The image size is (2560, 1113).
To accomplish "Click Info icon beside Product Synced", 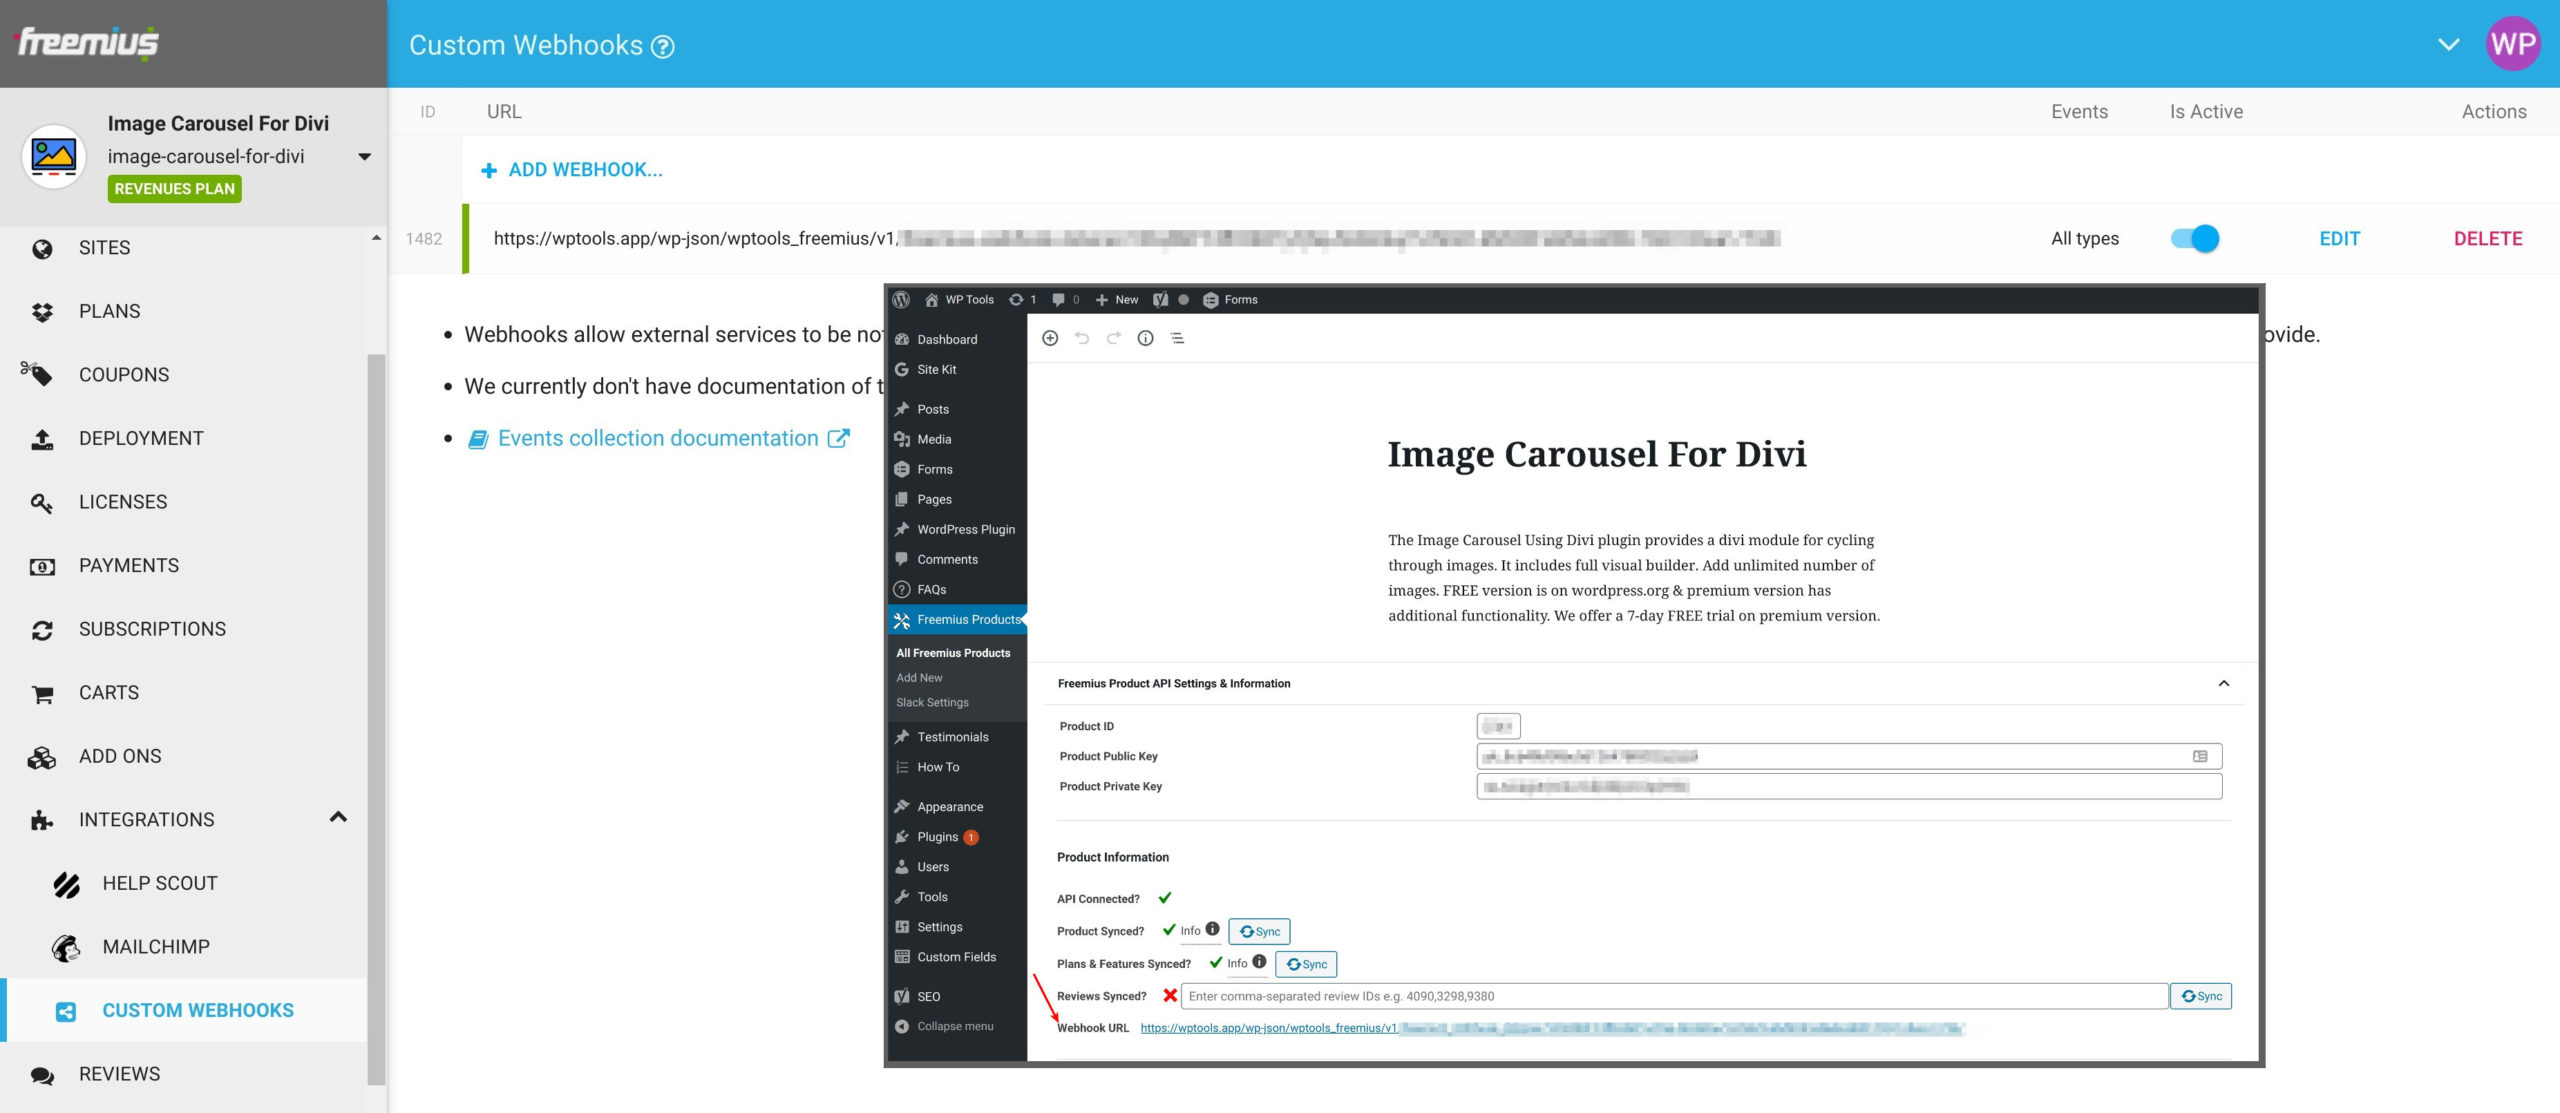I will [x=1212, y=929].
